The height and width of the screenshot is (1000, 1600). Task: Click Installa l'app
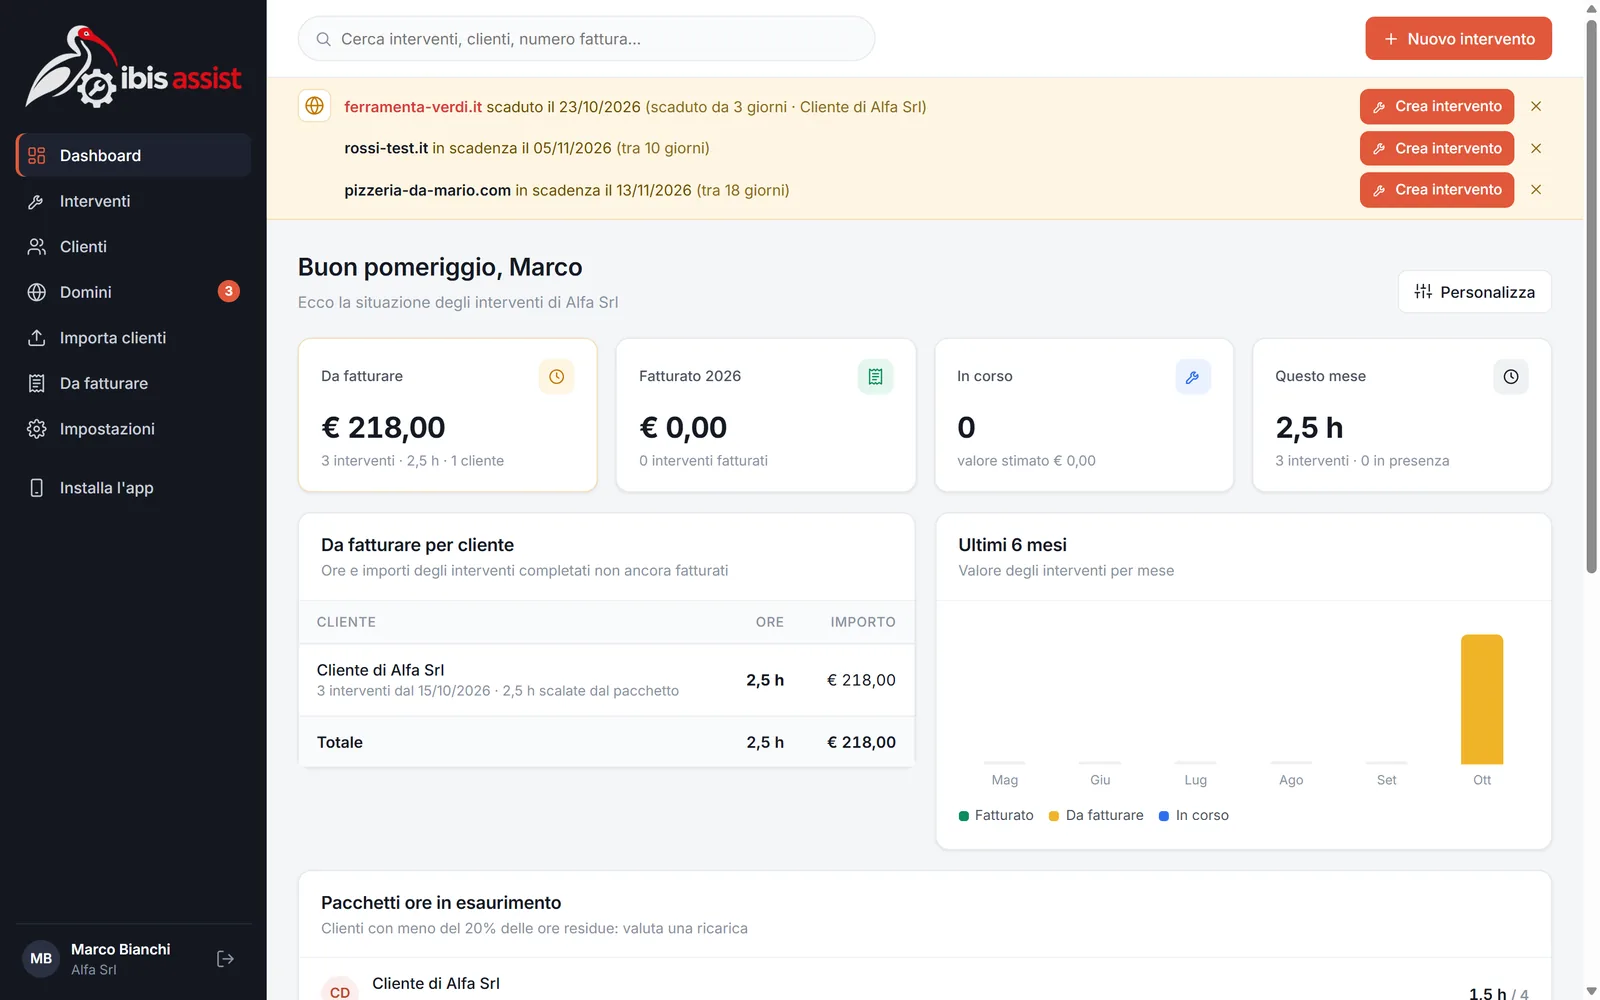tap(133, 488)
